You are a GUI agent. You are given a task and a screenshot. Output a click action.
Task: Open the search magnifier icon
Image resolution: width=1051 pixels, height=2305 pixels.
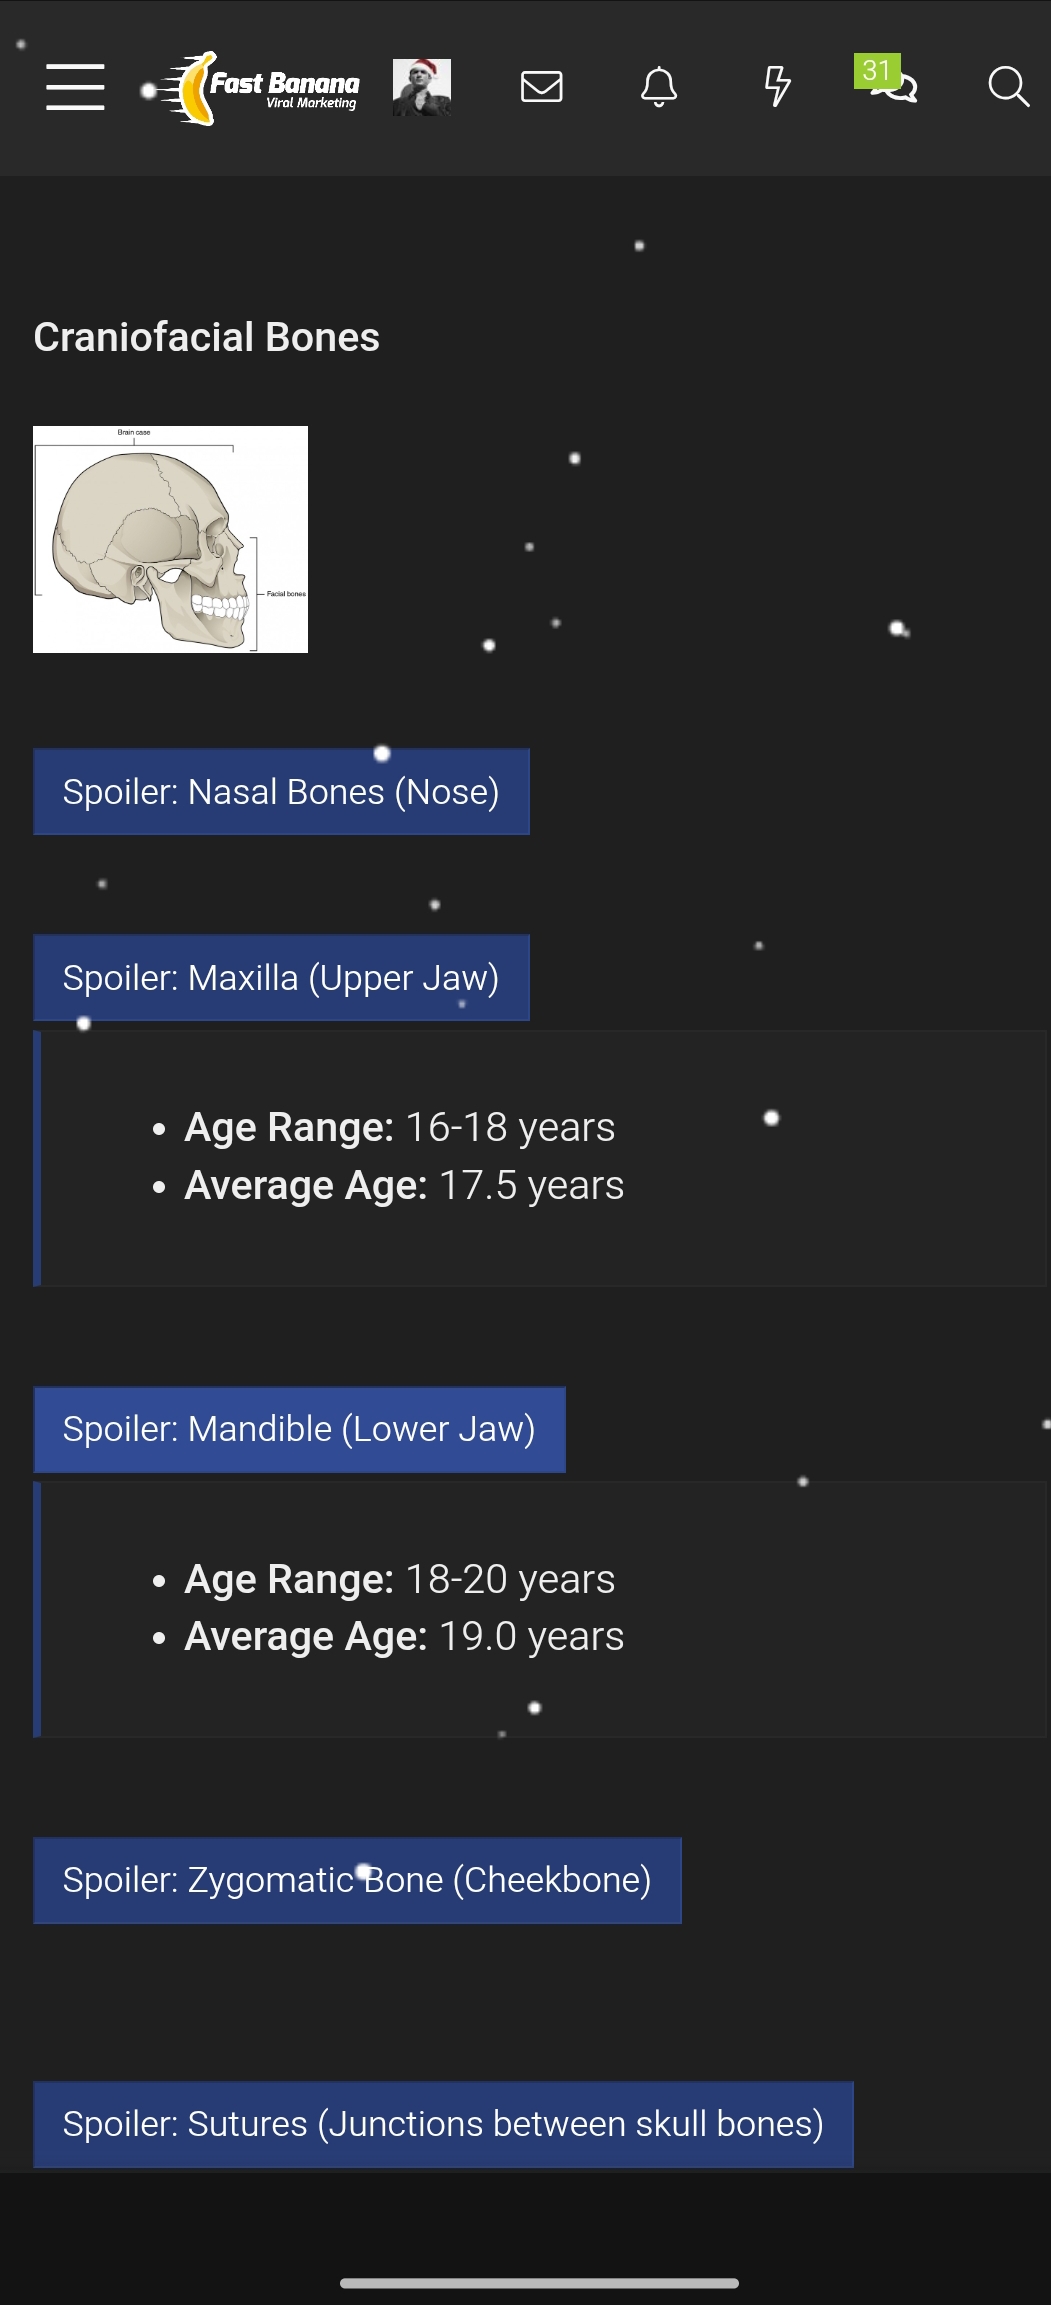pos(1009,87)
